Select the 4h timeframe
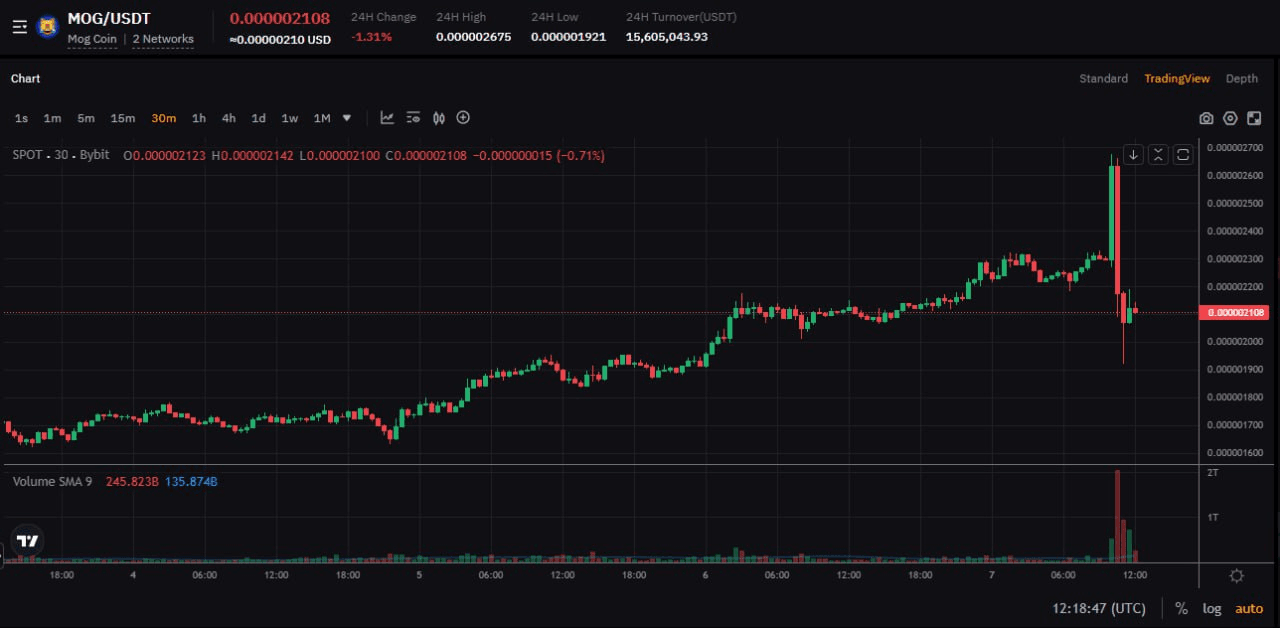1280x628 pixels. tap(229, 118)
